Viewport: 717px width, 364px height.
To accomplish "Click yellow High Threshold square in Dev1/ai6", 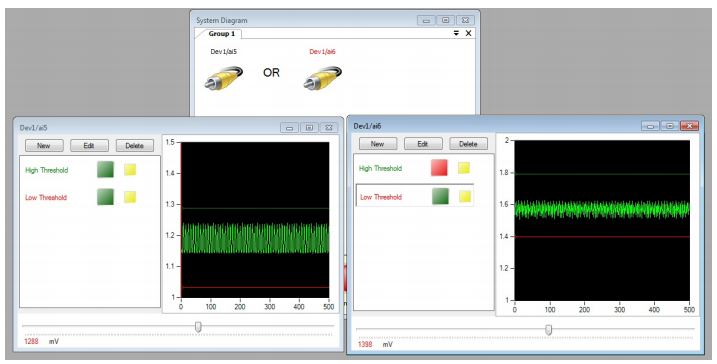I will coord(464,168).
